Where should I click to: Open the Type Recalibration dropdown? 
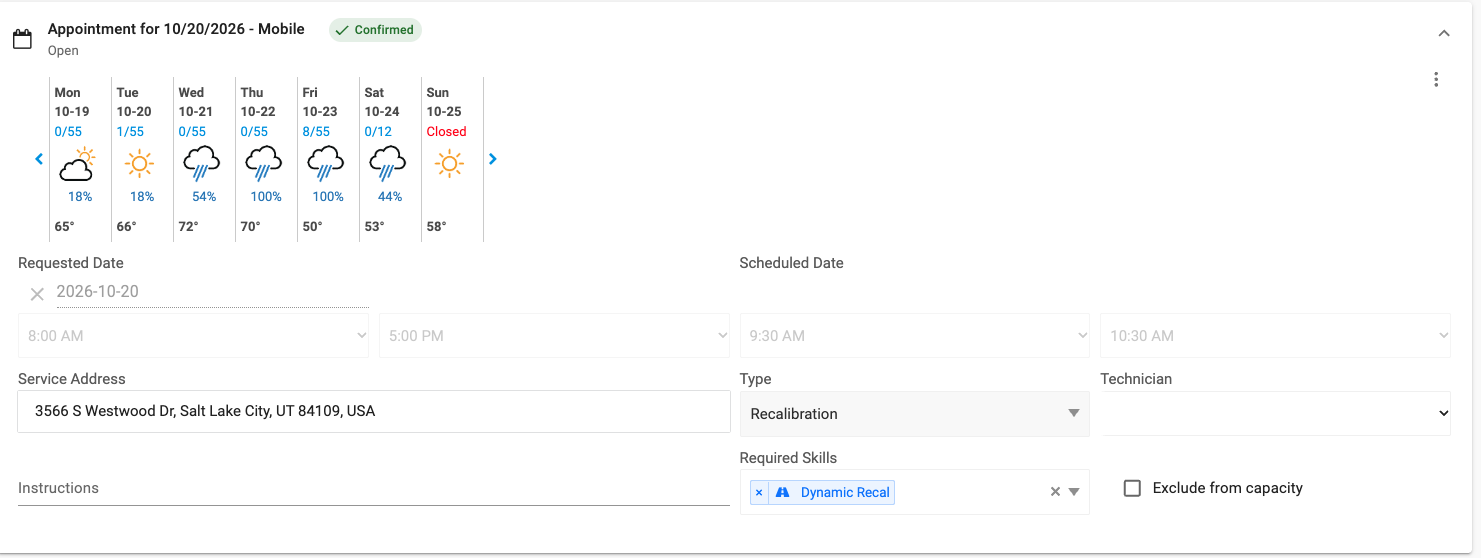pos(914,413)
